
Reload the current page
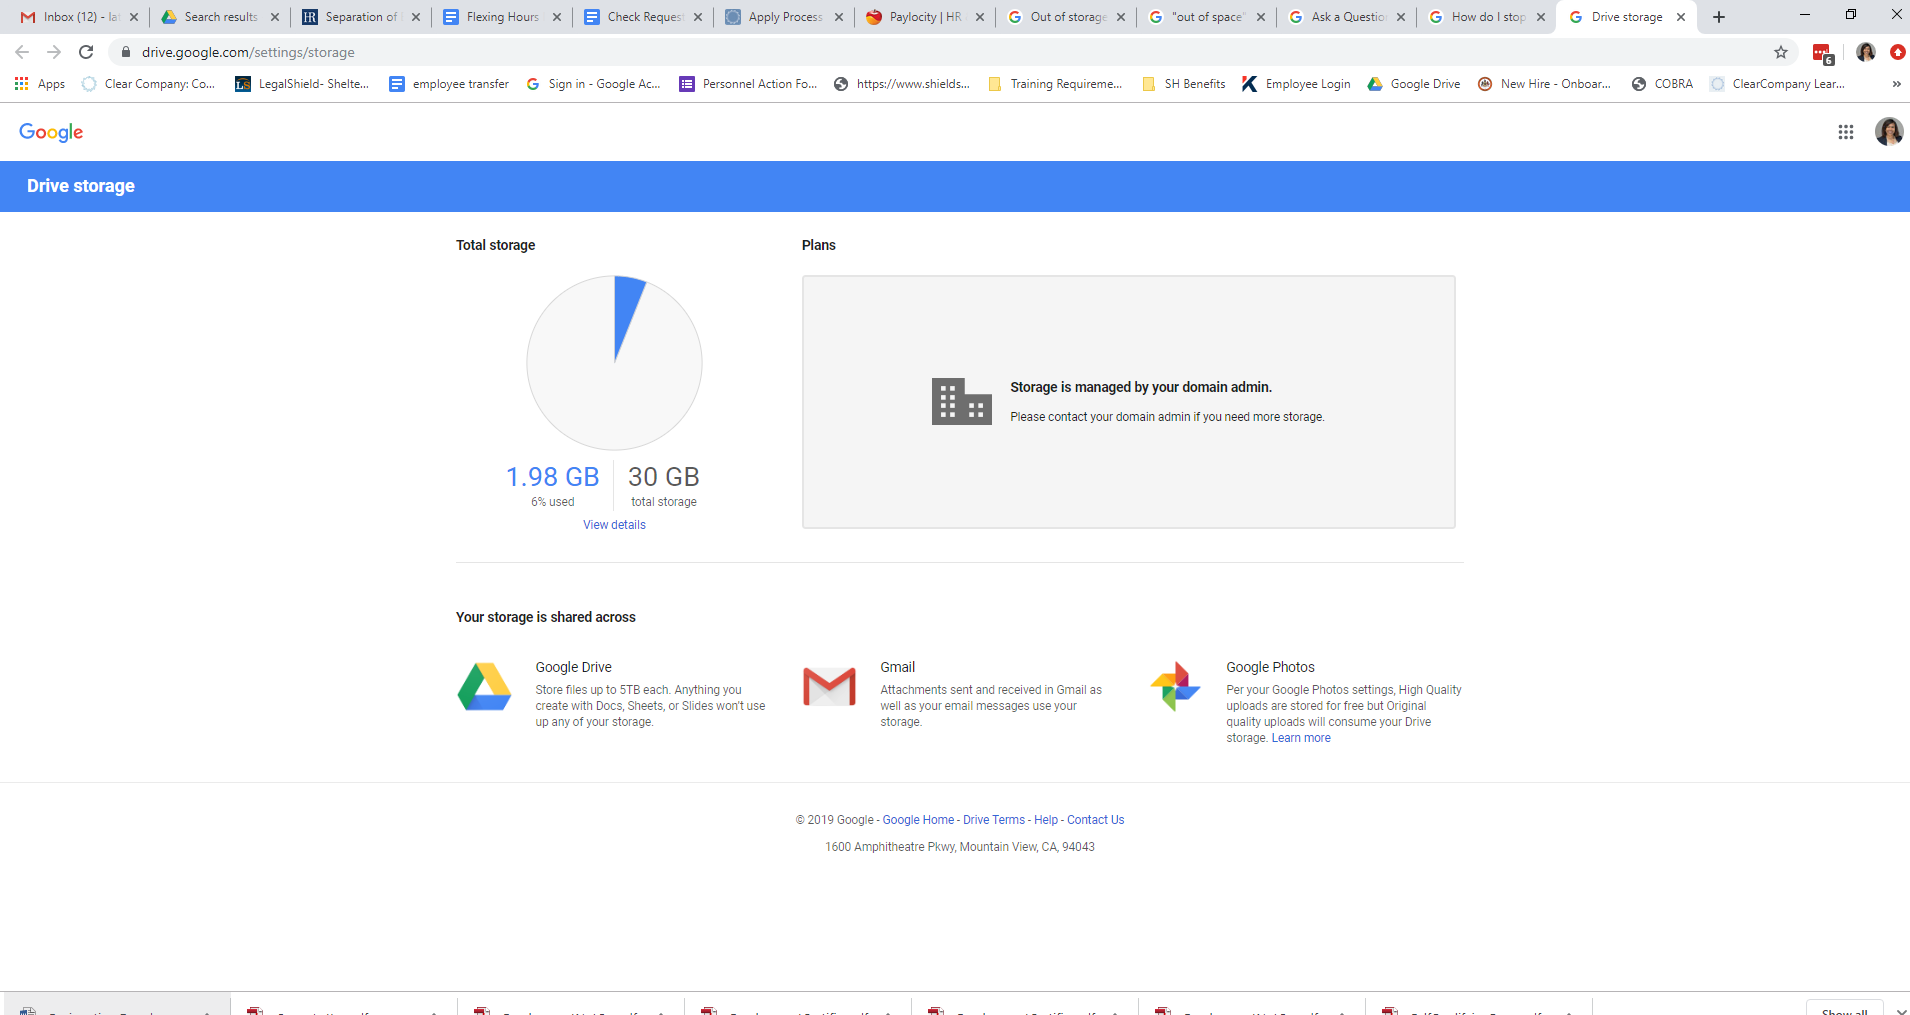coord(85,51)
